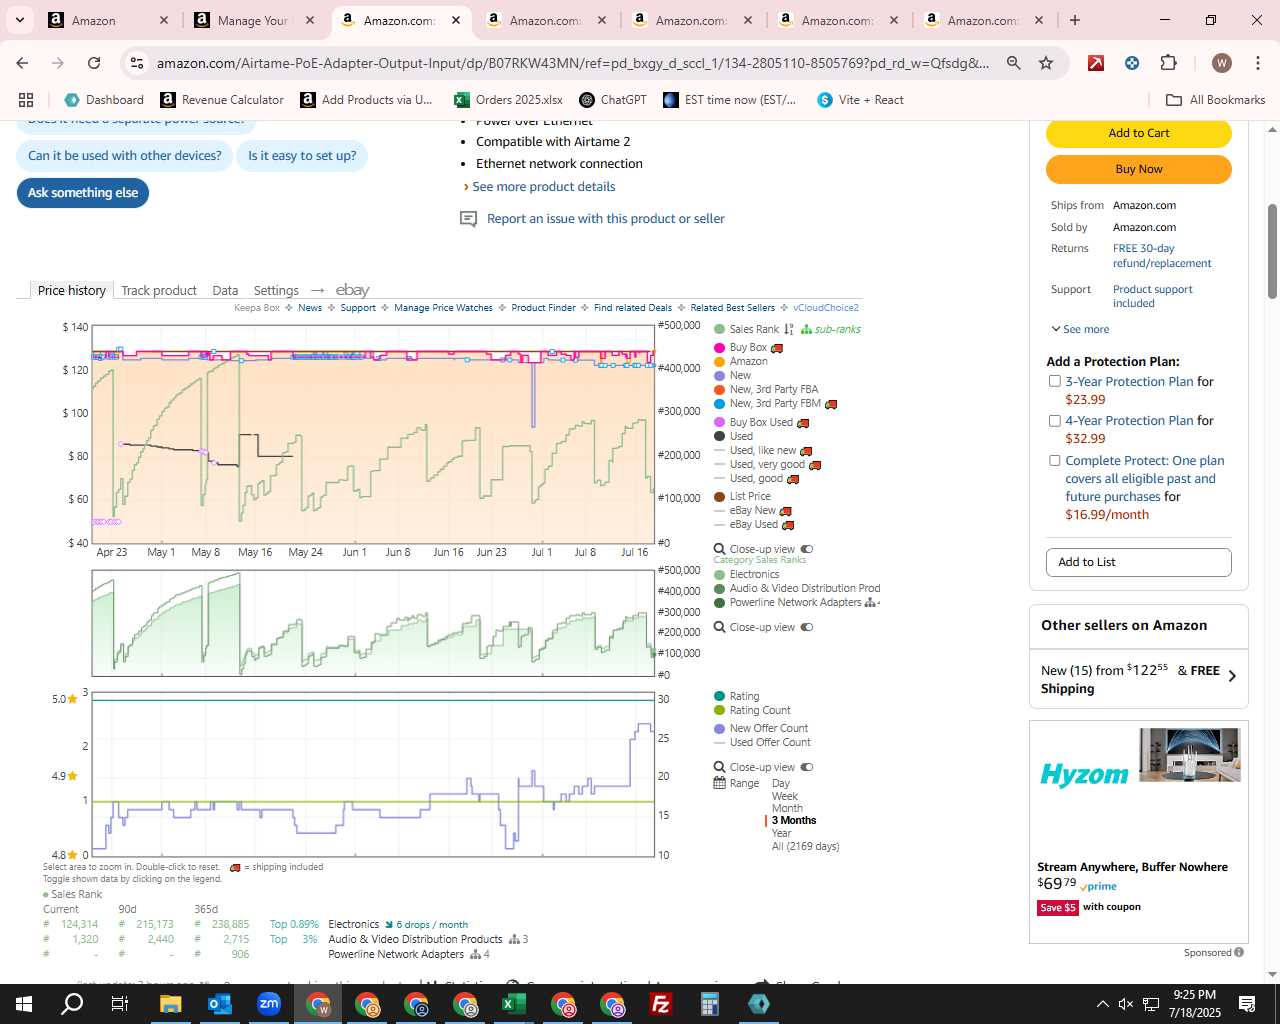Switch to Keepa Data tab
This screenshot has height=1024, width=1280.
point(225,290)
